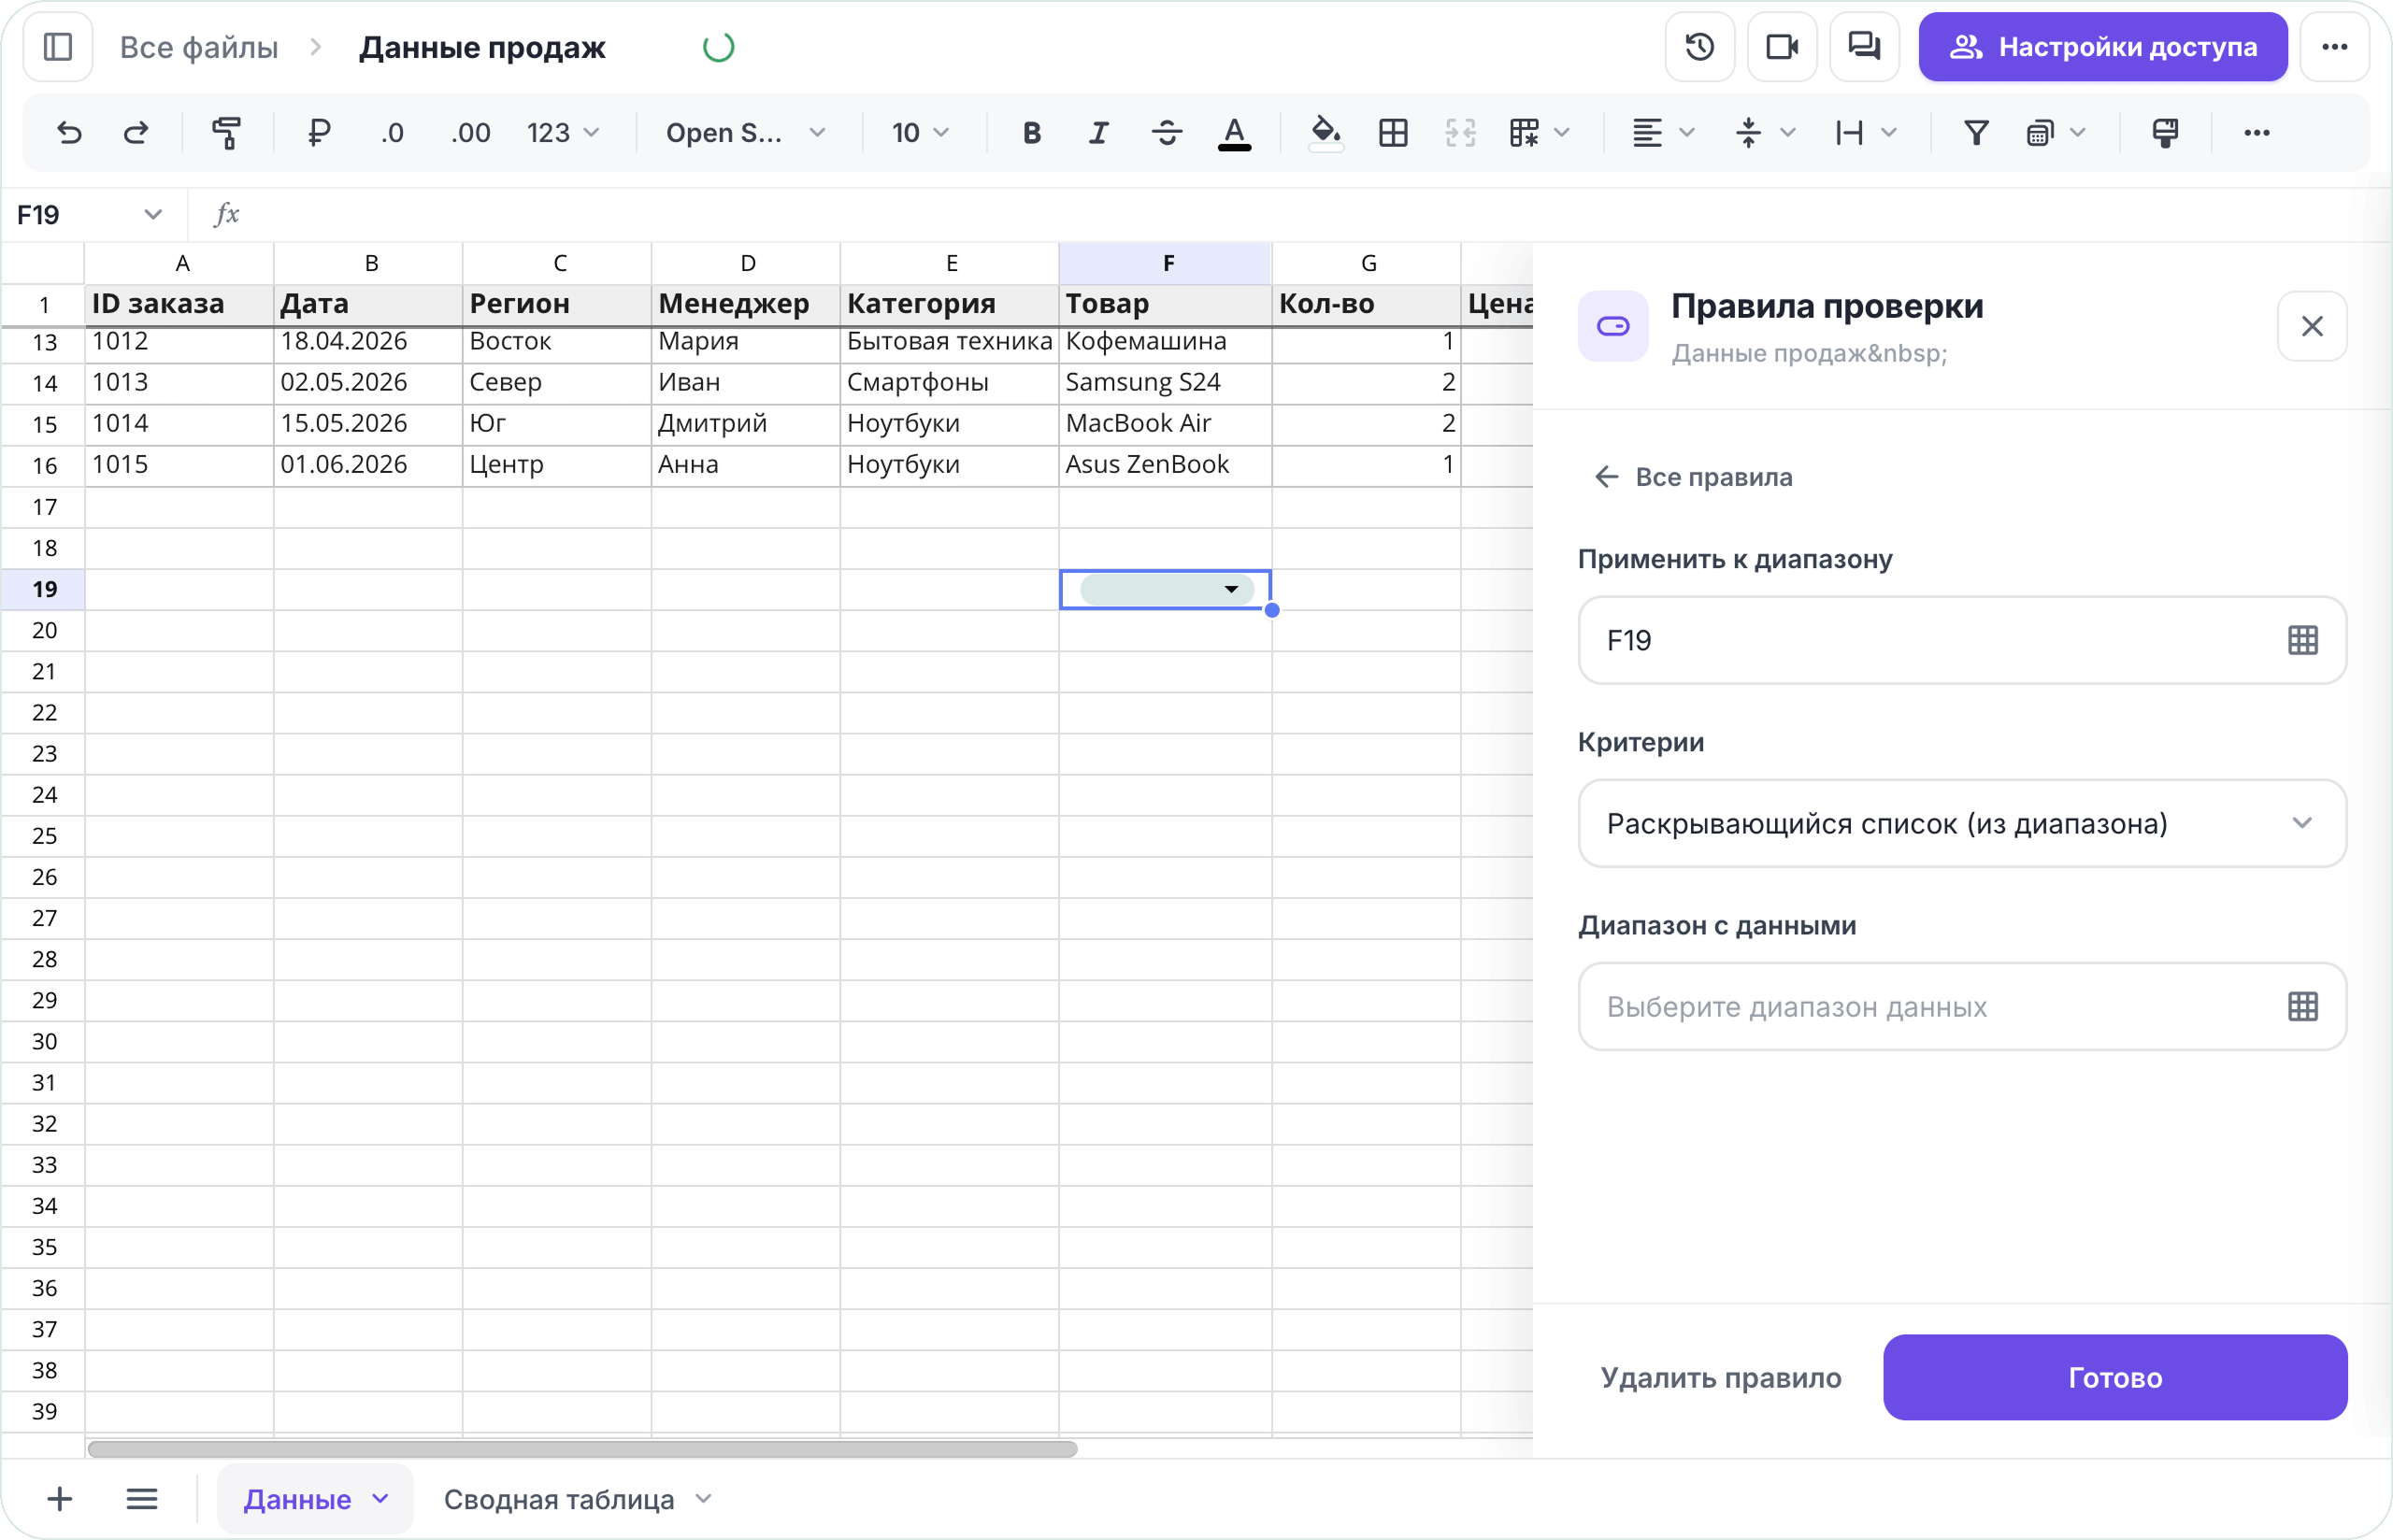Open the document more-options menu
The width and height of the screenshot is (2393, 1540).
[x=2335, y=47]
